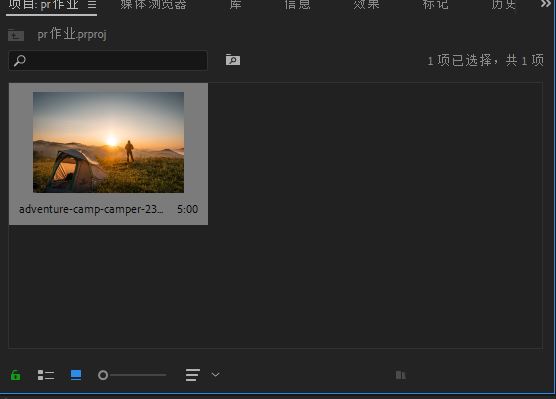Switch to the 库 tab

click(x=235, y=5)
